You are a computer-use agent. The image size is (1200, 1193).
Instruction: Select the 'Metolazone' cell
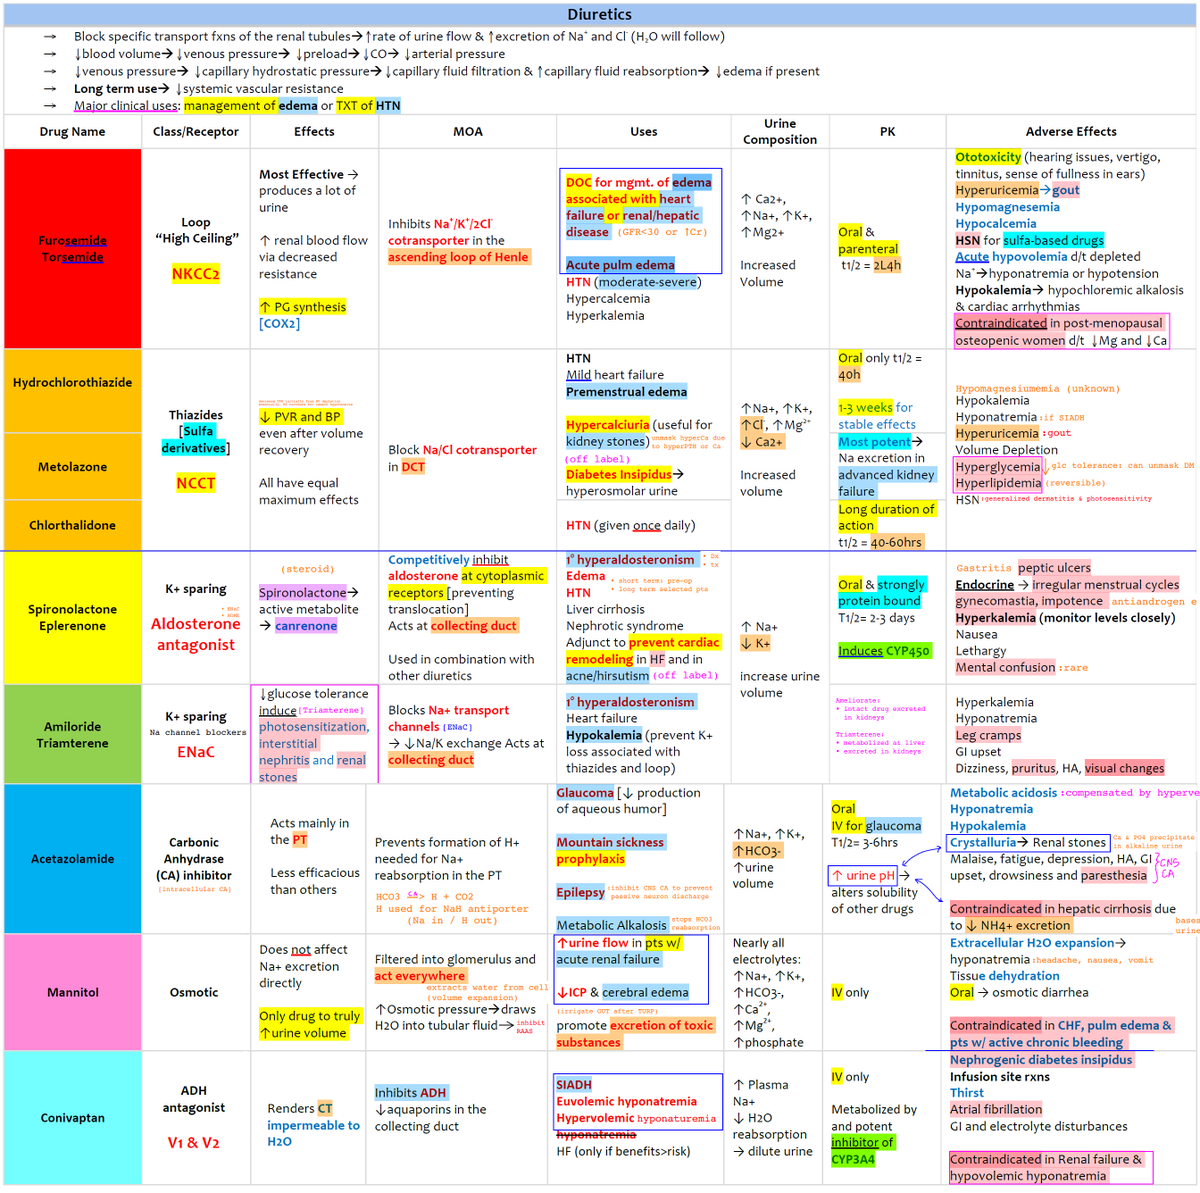[73, 467]
